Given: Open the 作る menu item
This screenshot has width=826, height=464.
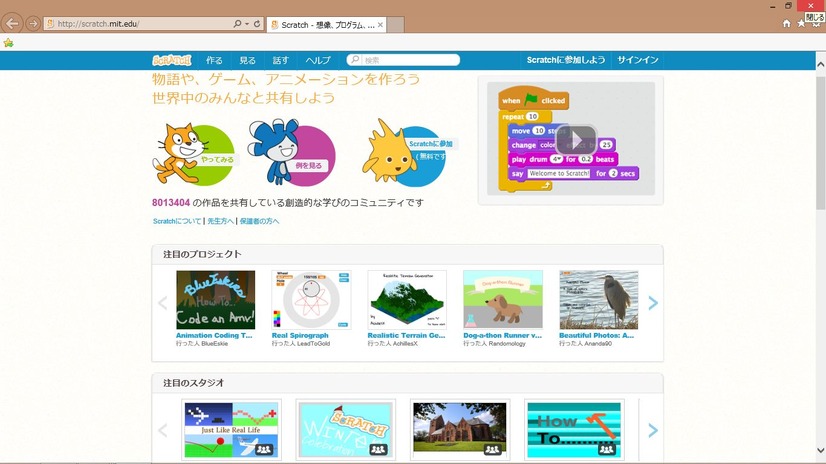Looking at the screenshot, I should 214,60.
